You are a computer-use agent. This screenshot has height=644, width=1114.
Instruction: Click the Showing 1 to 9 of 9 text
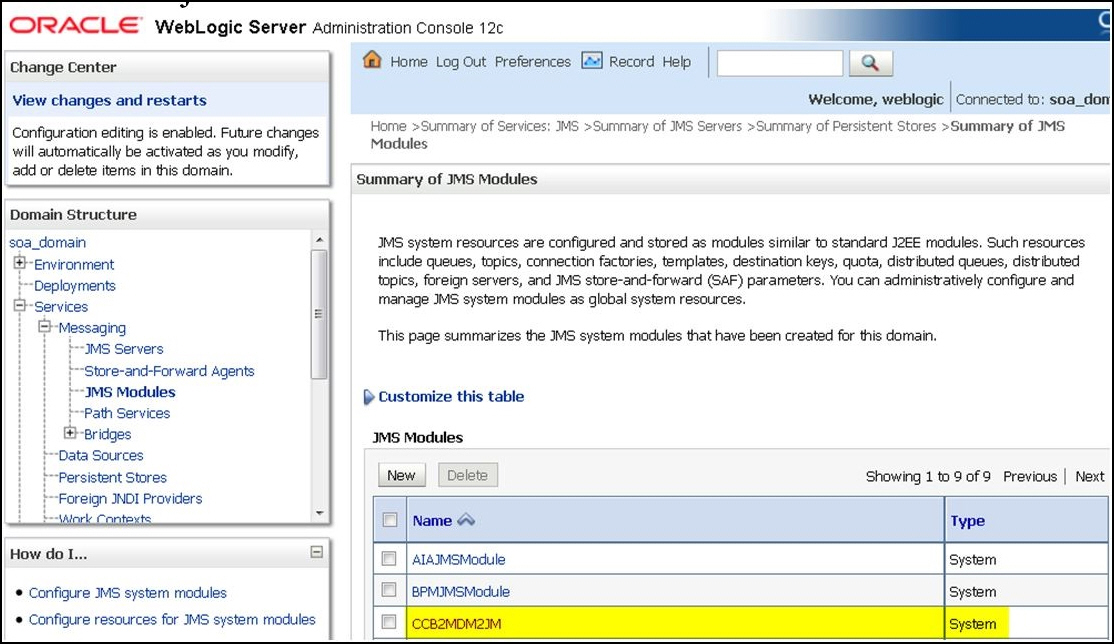tap(928, 476)
